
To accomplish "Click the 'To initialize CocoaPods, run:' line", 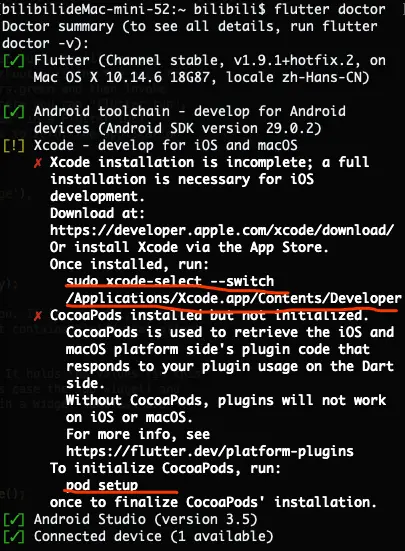I will (165, 468).
